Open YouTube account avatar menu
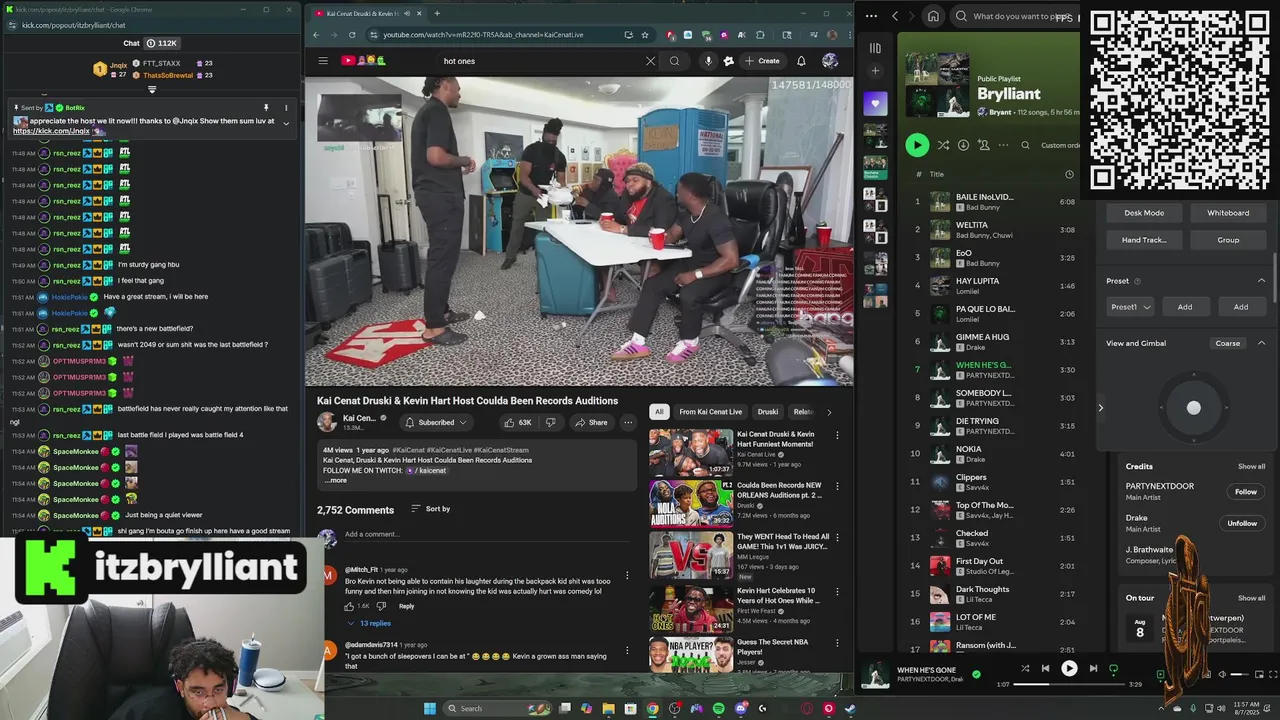 click(x=830, y=61)
